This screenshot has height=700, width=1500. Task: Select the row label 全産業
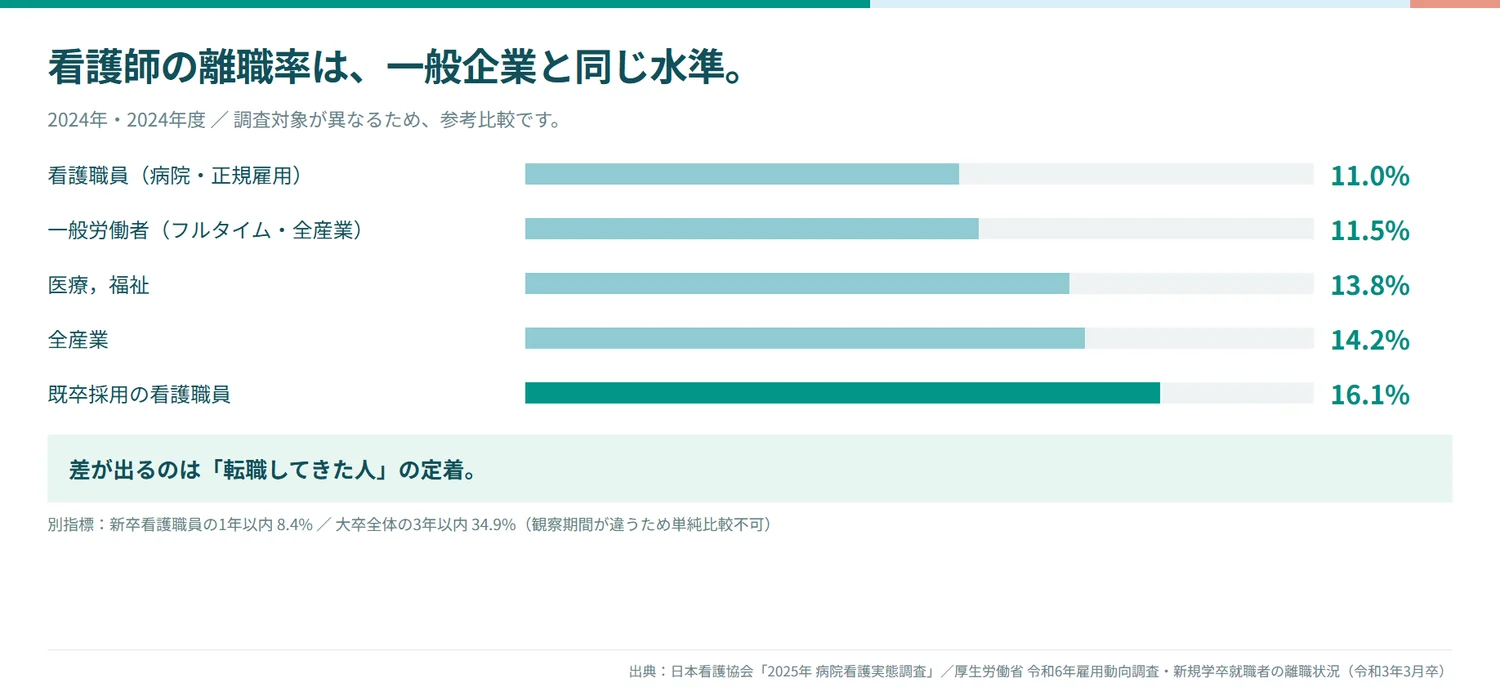point(78,340)
